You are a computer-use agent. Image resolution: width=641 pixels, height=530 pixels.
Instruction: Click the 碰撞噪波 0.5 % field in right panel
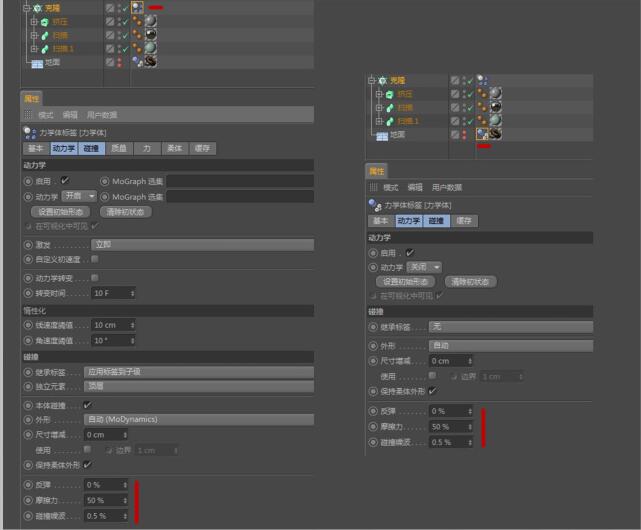(x=451, y=442)
